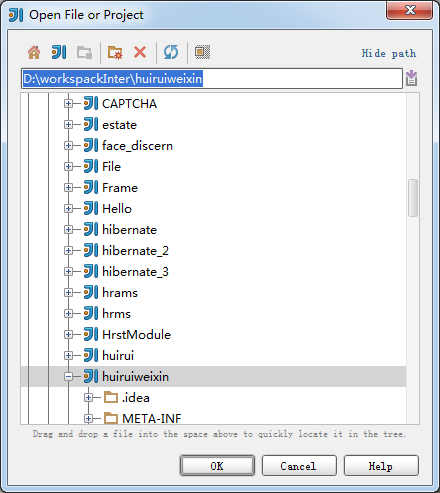Image resolution: width=440 pixels, height=493 pixels.
Task: Click the huirui project icon
Action: [91, 355]
